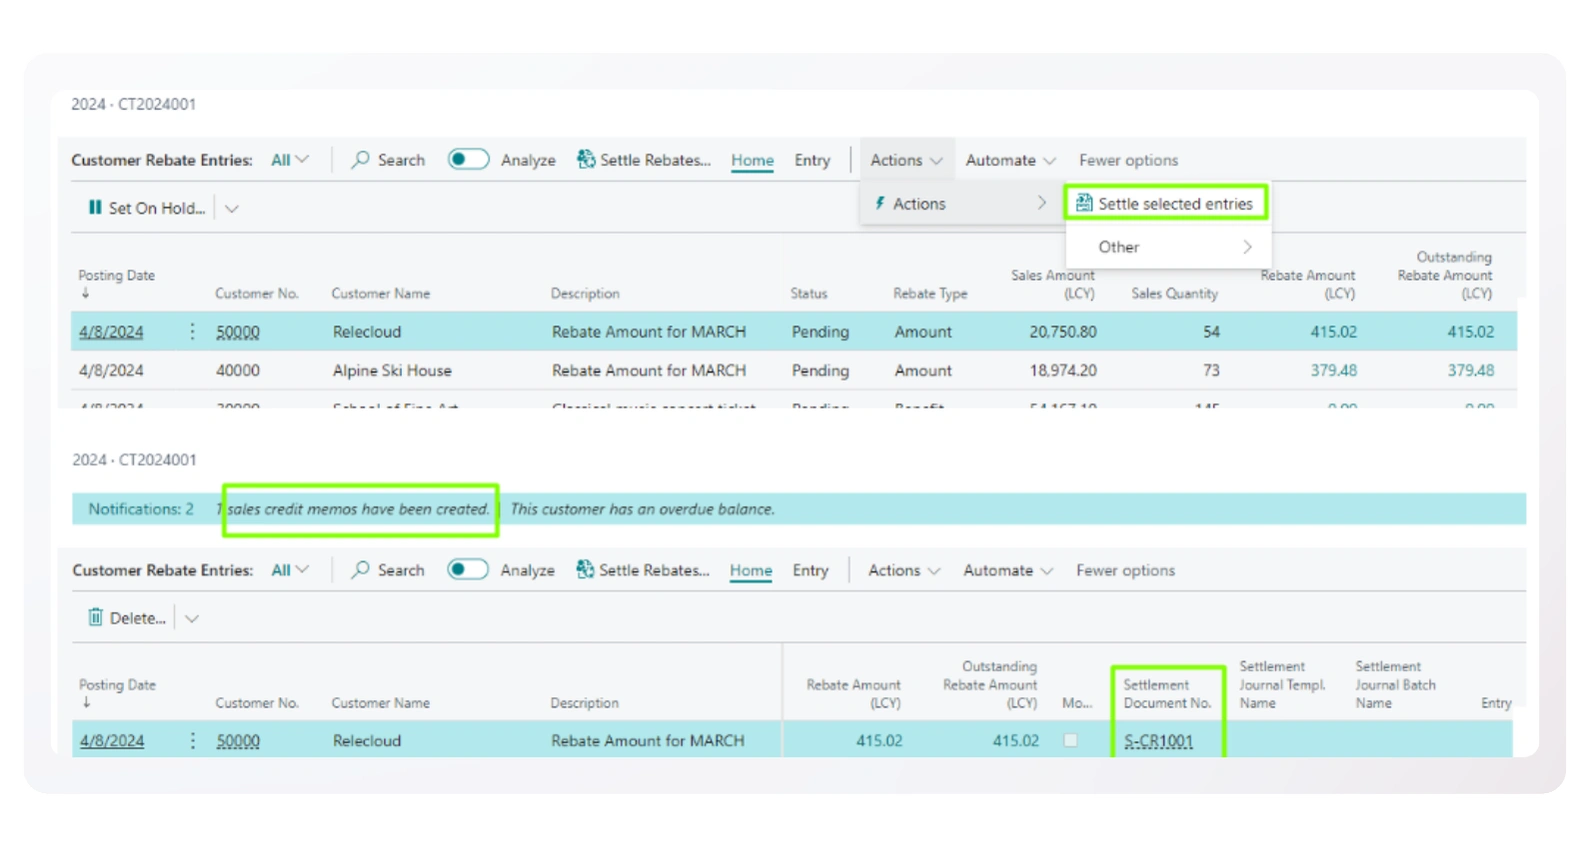This screenshot has width=1590, height=847.
Task: Open the Automate dropdown in upper toolbar
Action: 1010,160
